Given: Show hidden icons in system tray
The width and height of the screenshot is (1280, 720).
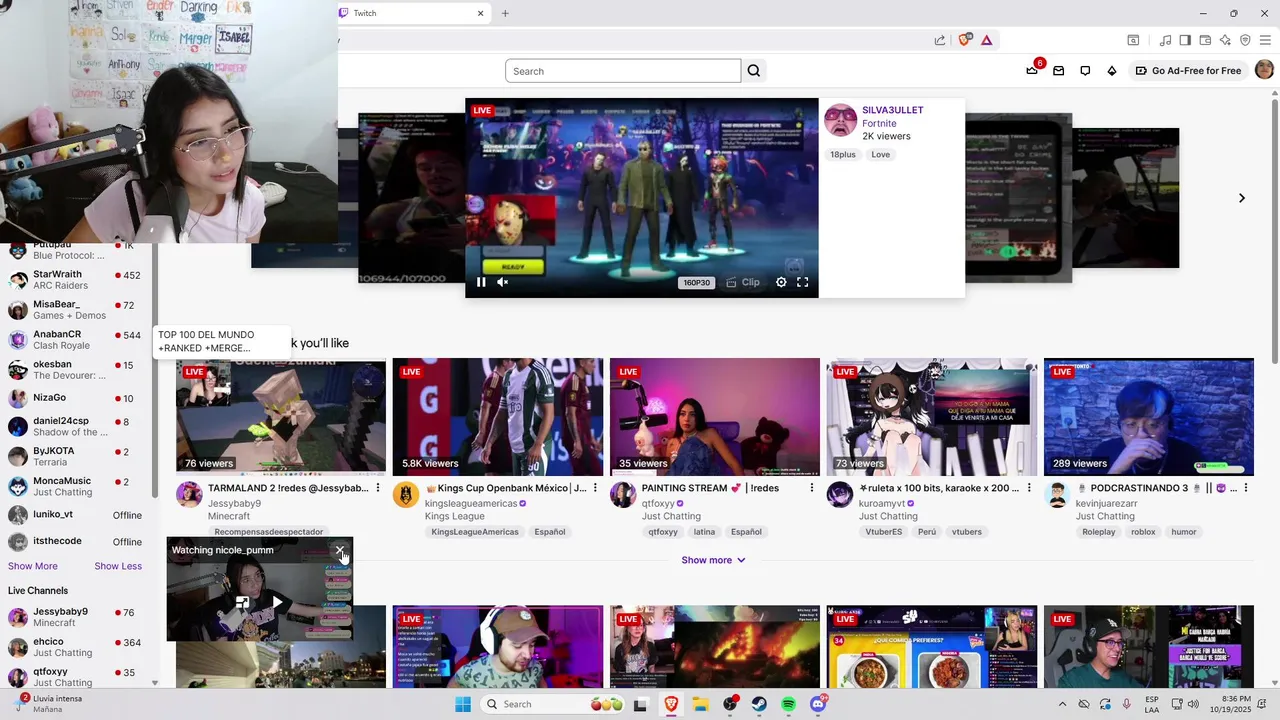Looking at the screenshot, I should [x=1062, y=704].
